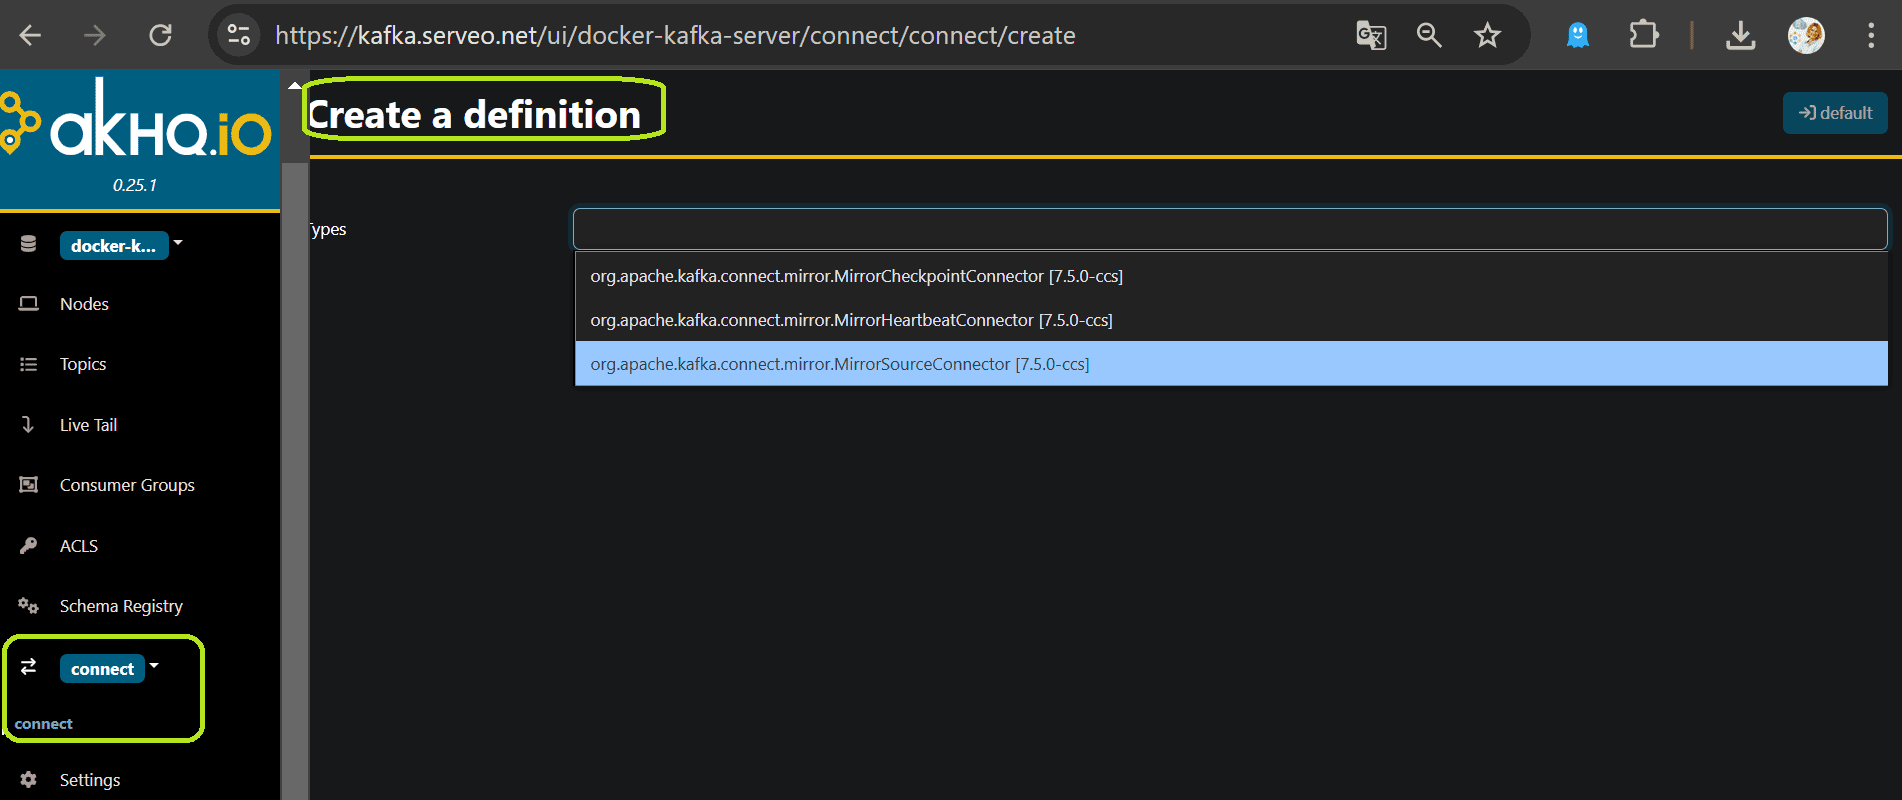Screen dimensions: 1902x800
Task: Reload the page with the refresh button
Action: pyautogui.click(x=160, y=36)
